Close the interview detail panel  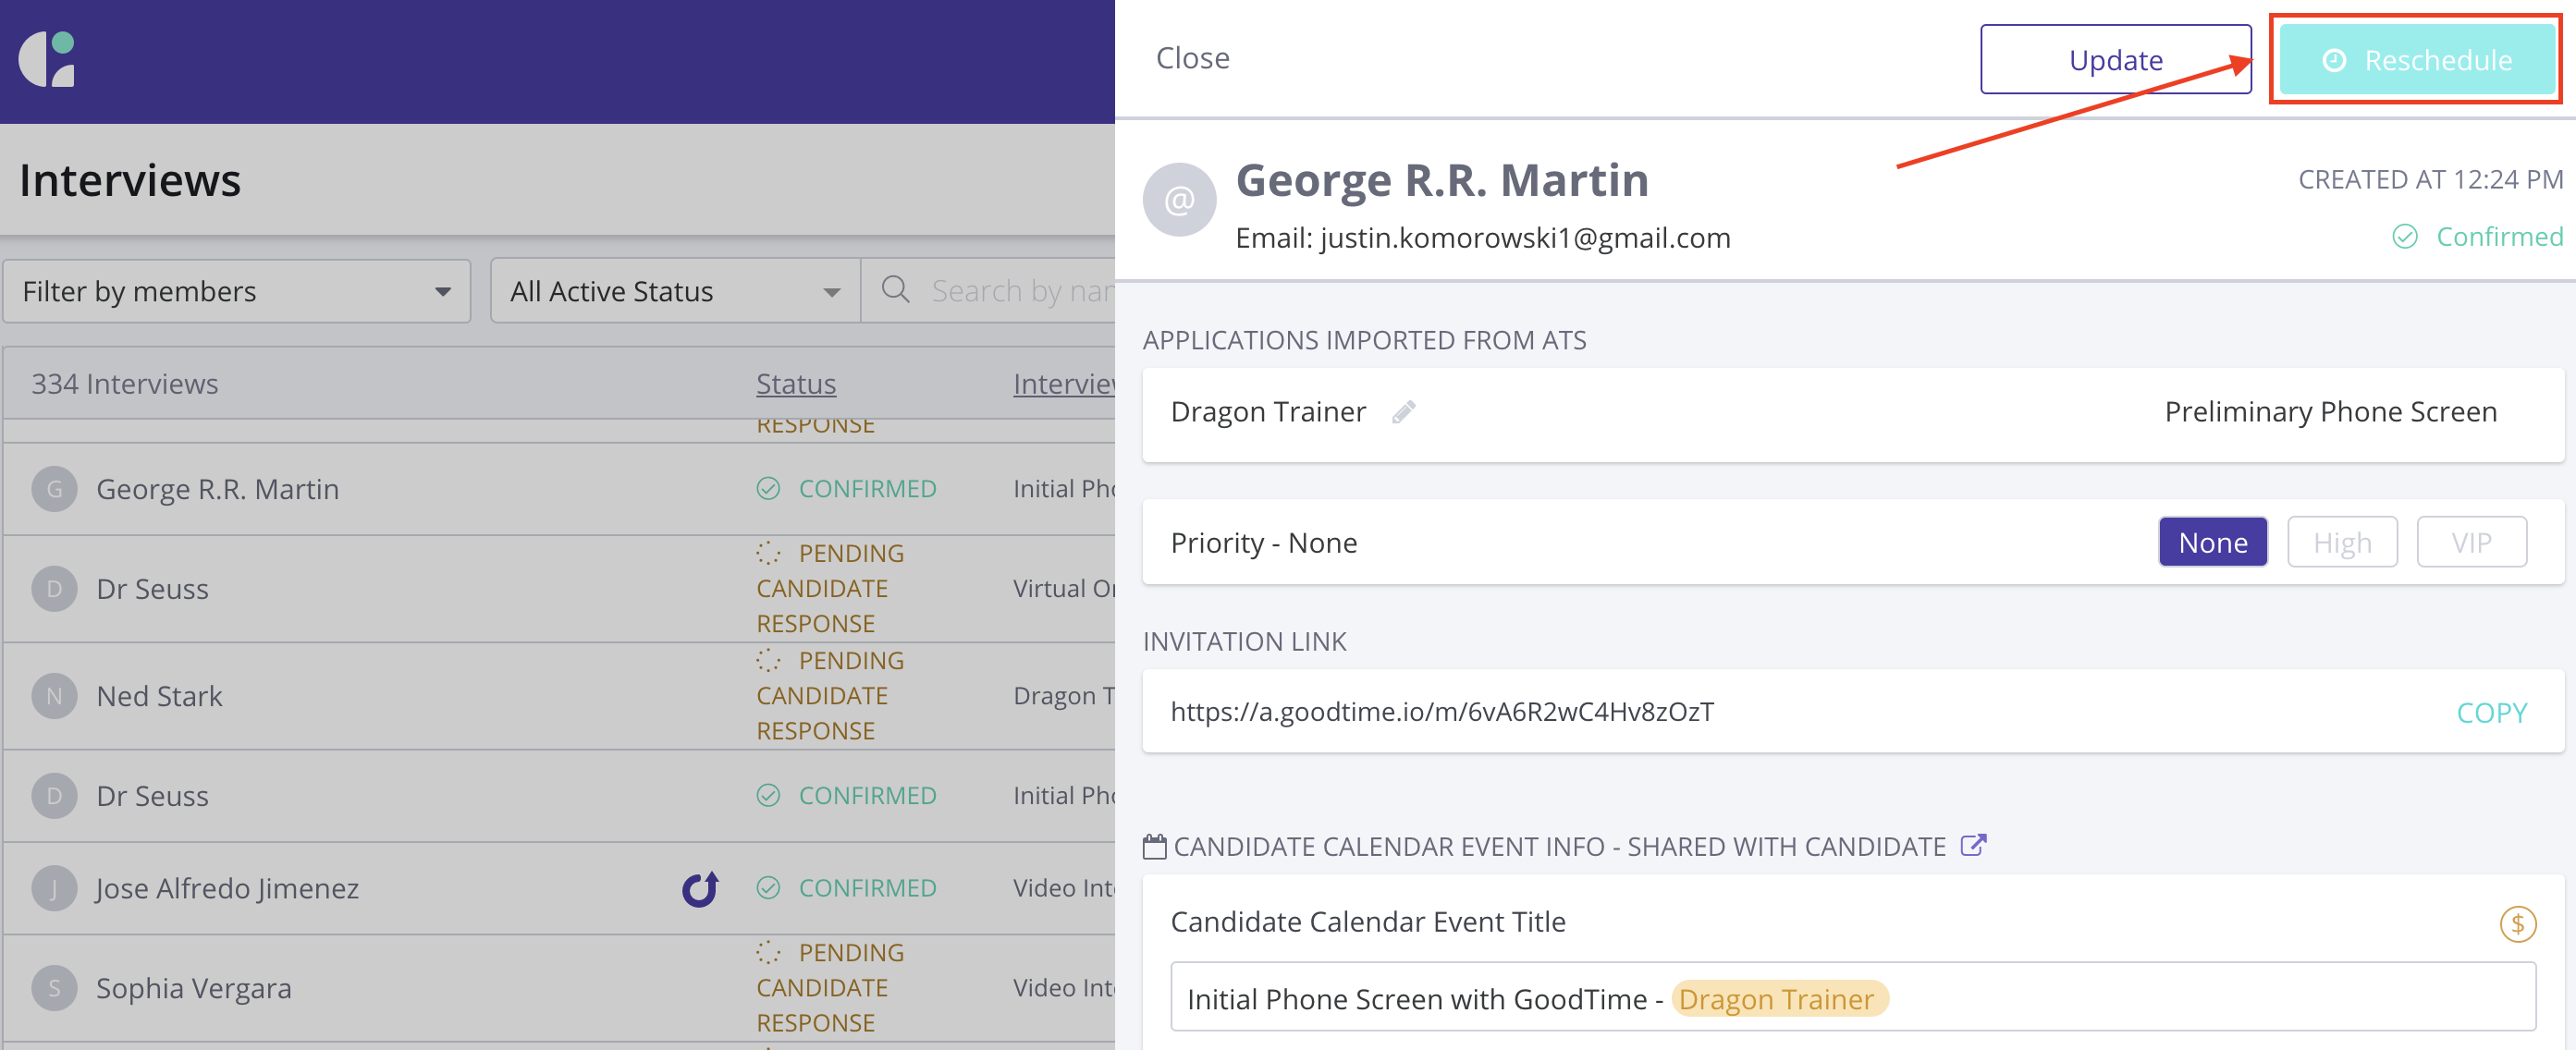(1192, 58)
